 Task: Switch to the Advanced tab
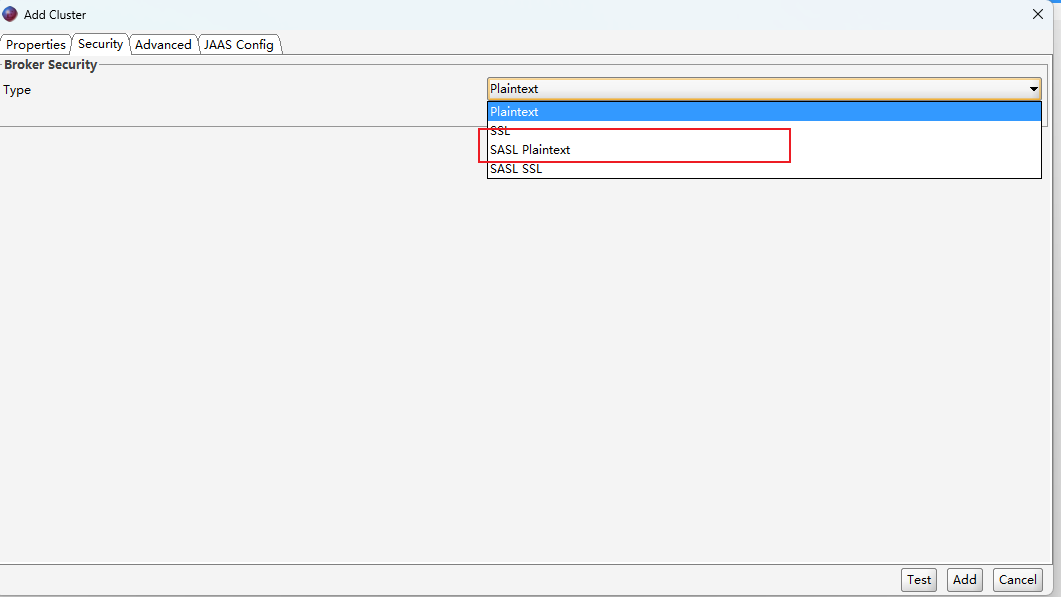163,44
